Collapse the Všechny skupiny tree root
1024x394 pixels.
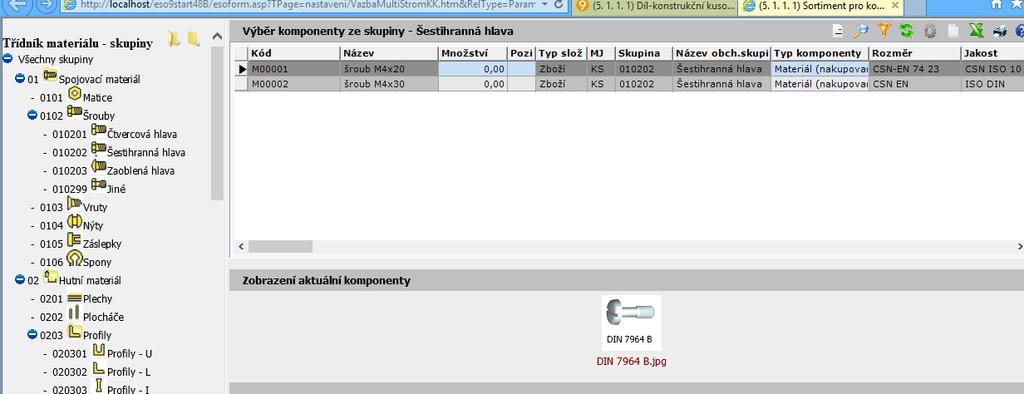coord(8,59)
